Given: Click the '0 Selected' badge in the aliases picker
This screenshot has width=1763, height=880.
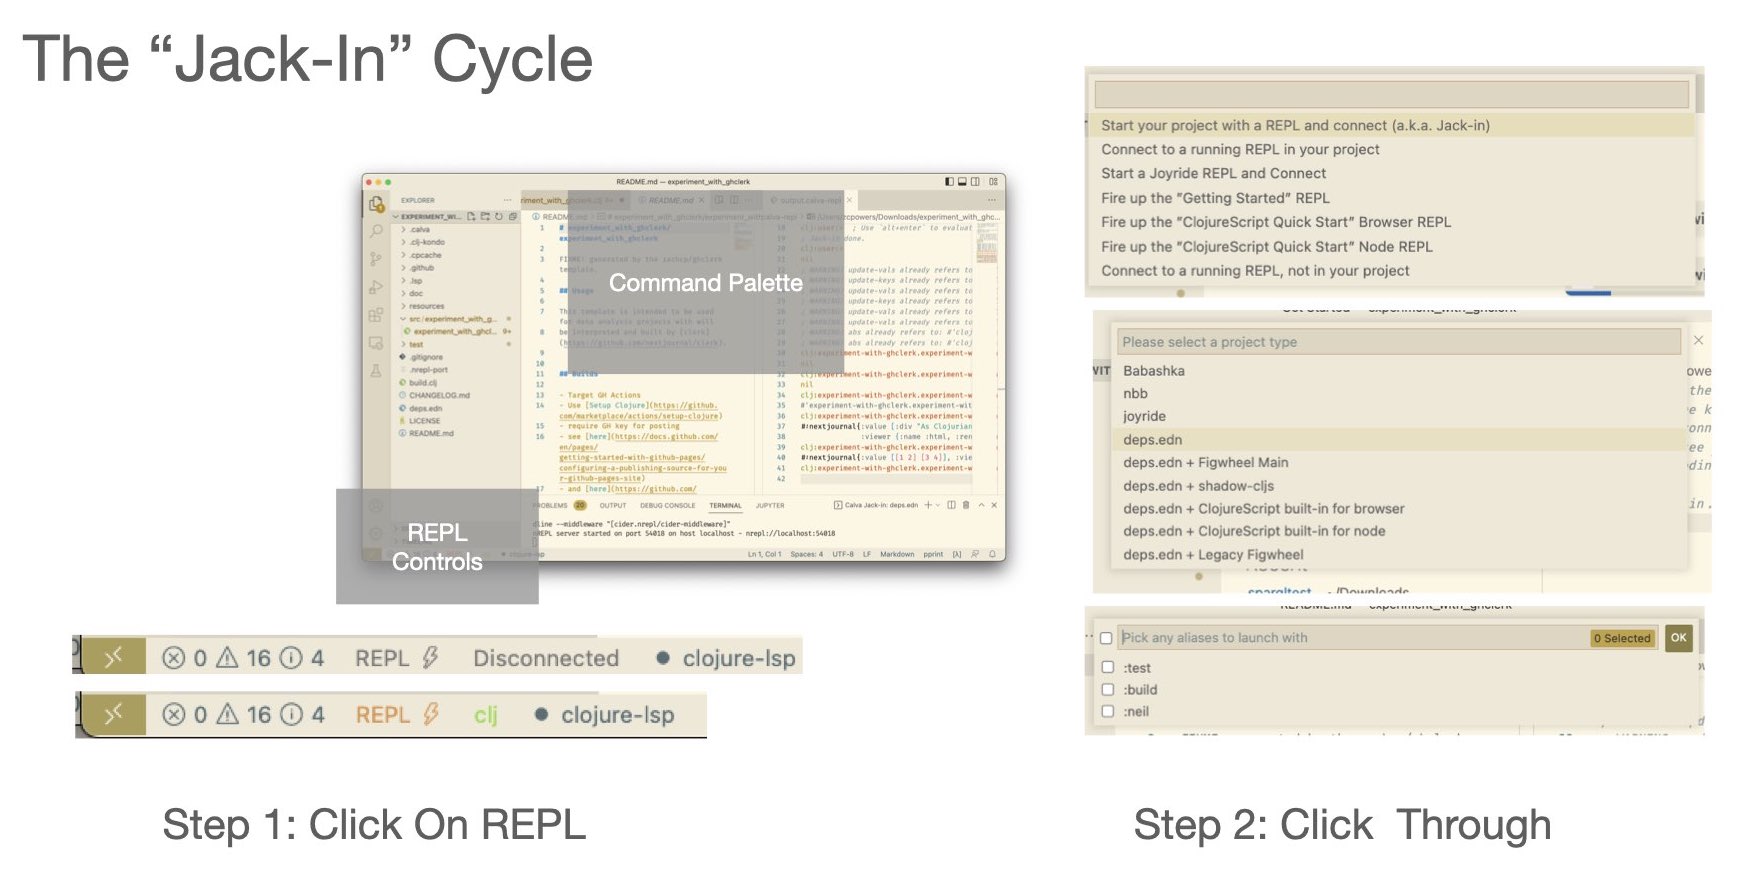Looking at the screenshot, I should [x=1622, y=638].
